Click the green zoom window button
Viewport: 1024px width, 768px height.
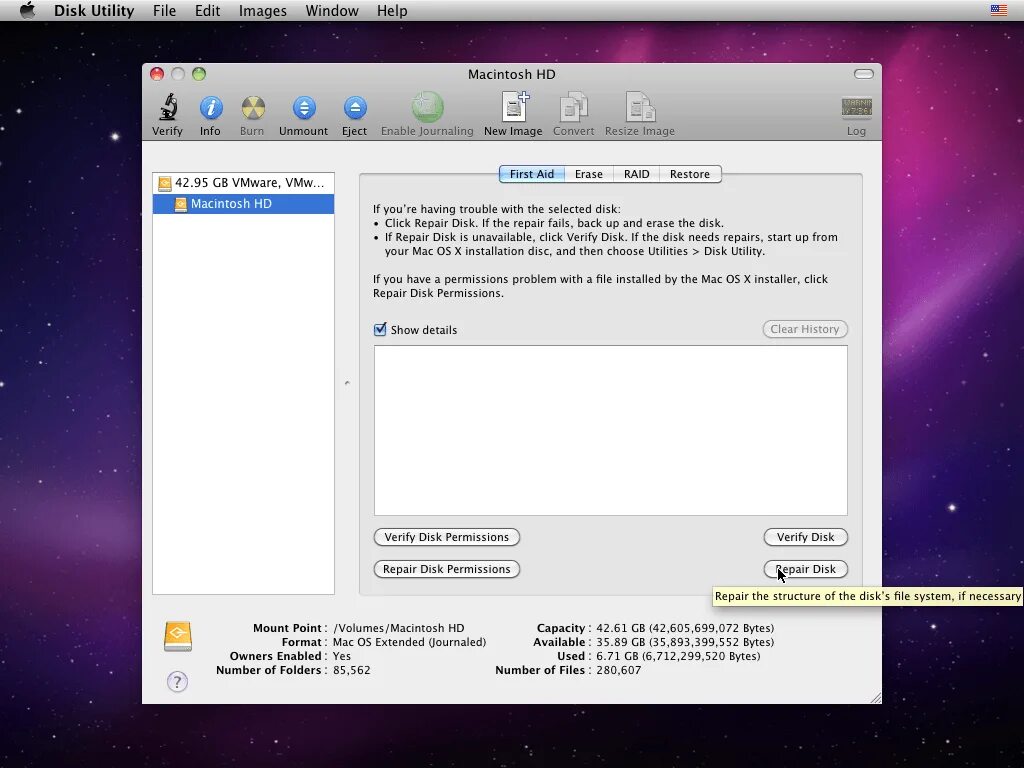[199, 74]
